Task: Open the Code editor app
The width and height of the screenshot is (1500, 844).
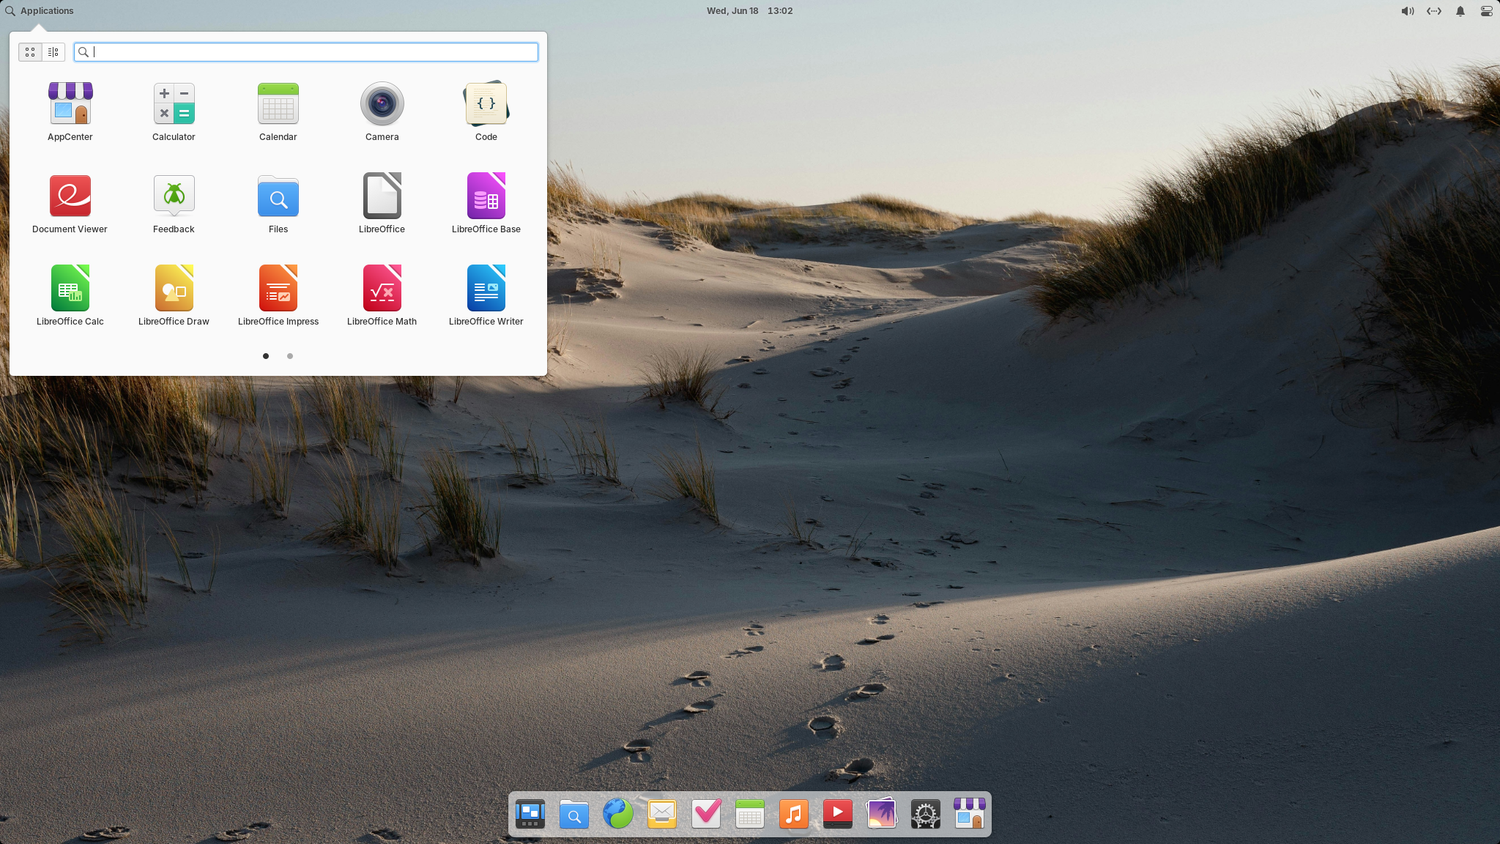Action: tap(486, 112)
